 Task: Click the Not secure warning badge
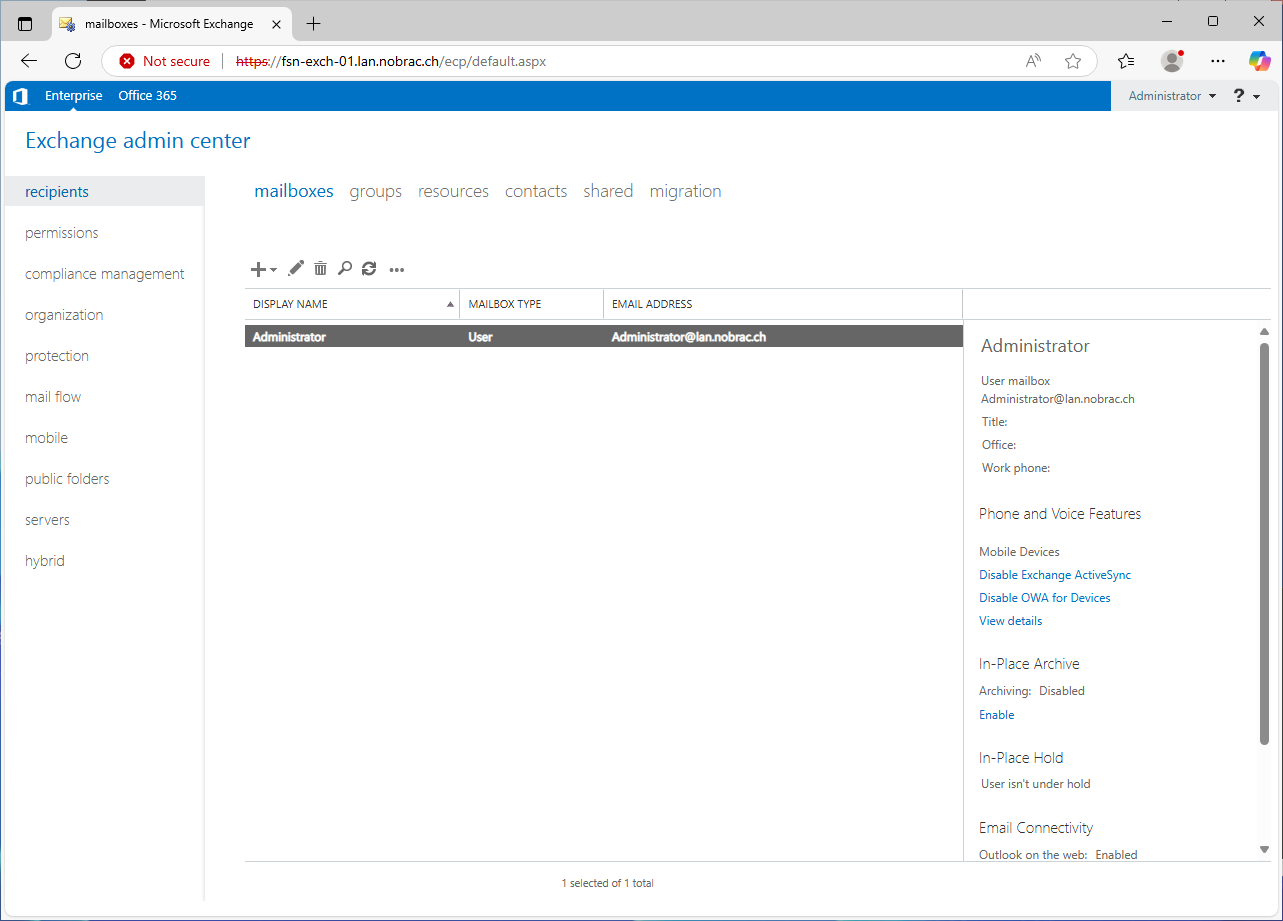(x=165, y=61)
